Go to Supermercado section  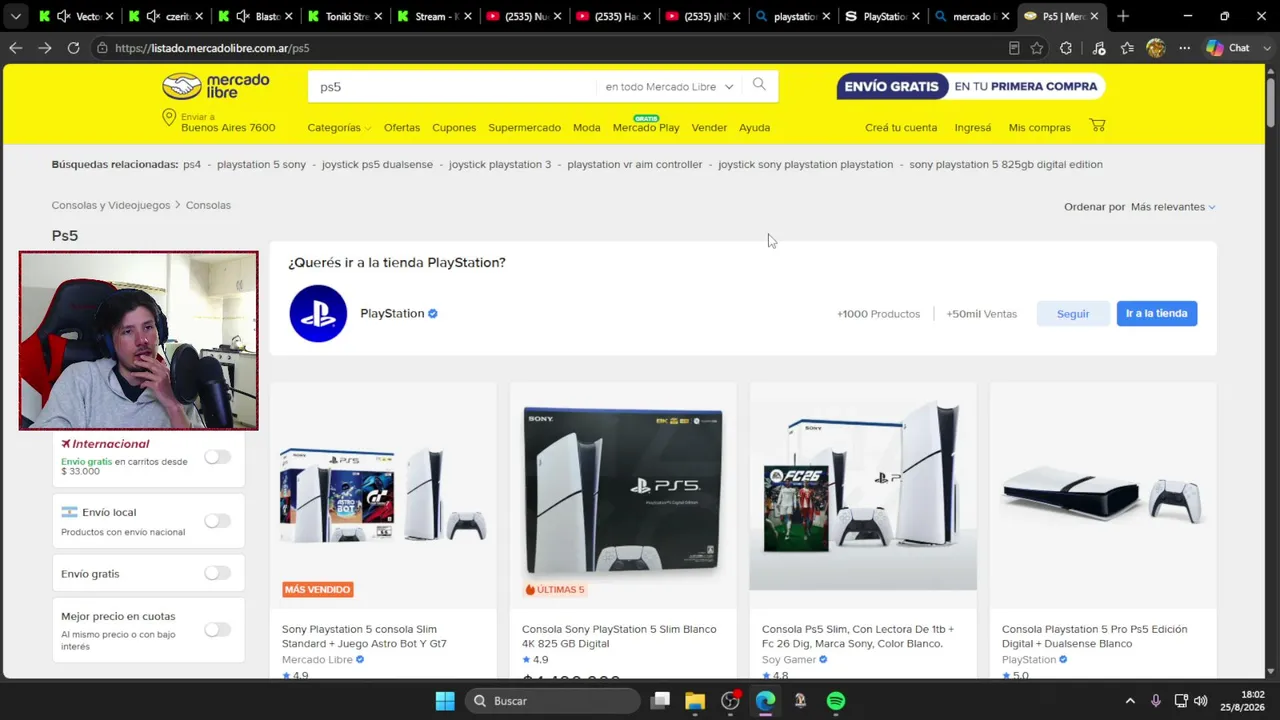pyautogui.click(x=524, y=128)
